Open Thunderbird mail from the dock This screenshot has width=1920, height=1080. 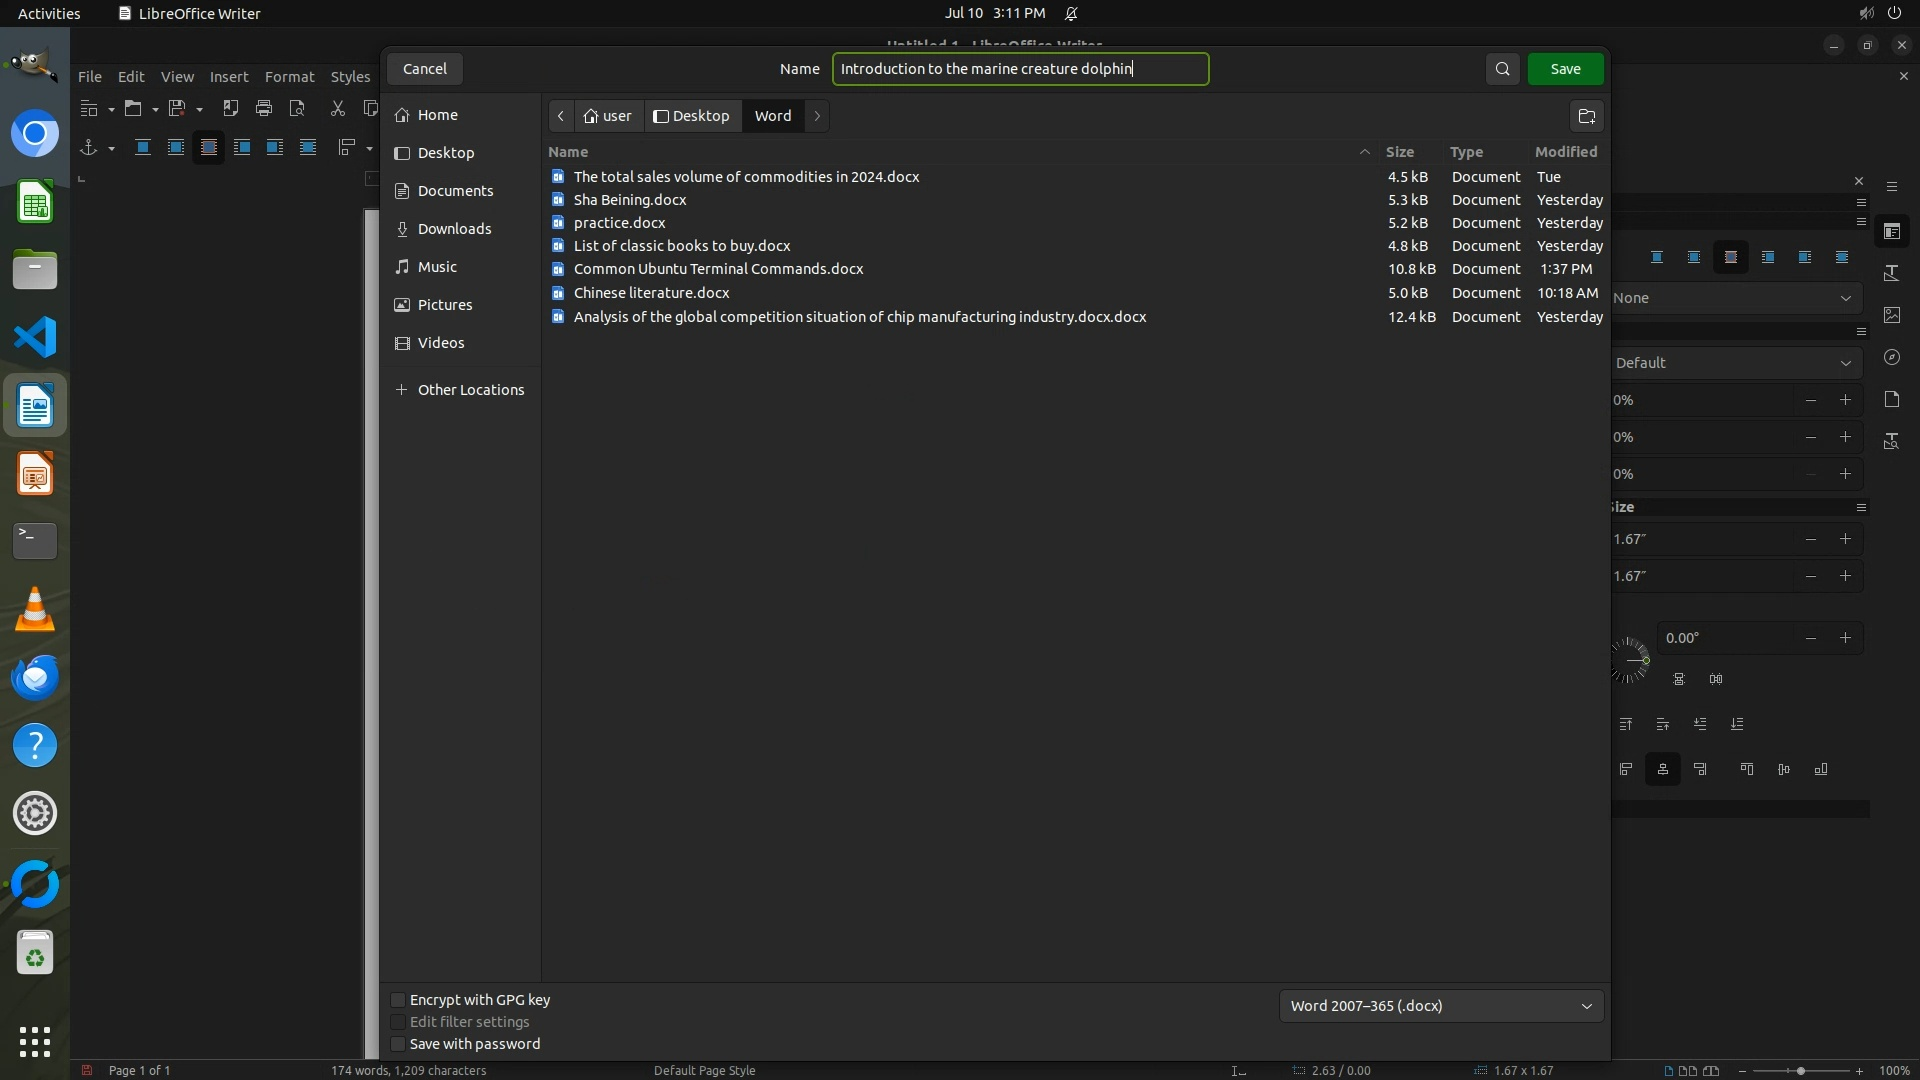pyautogui.click(x=35, y=677)
